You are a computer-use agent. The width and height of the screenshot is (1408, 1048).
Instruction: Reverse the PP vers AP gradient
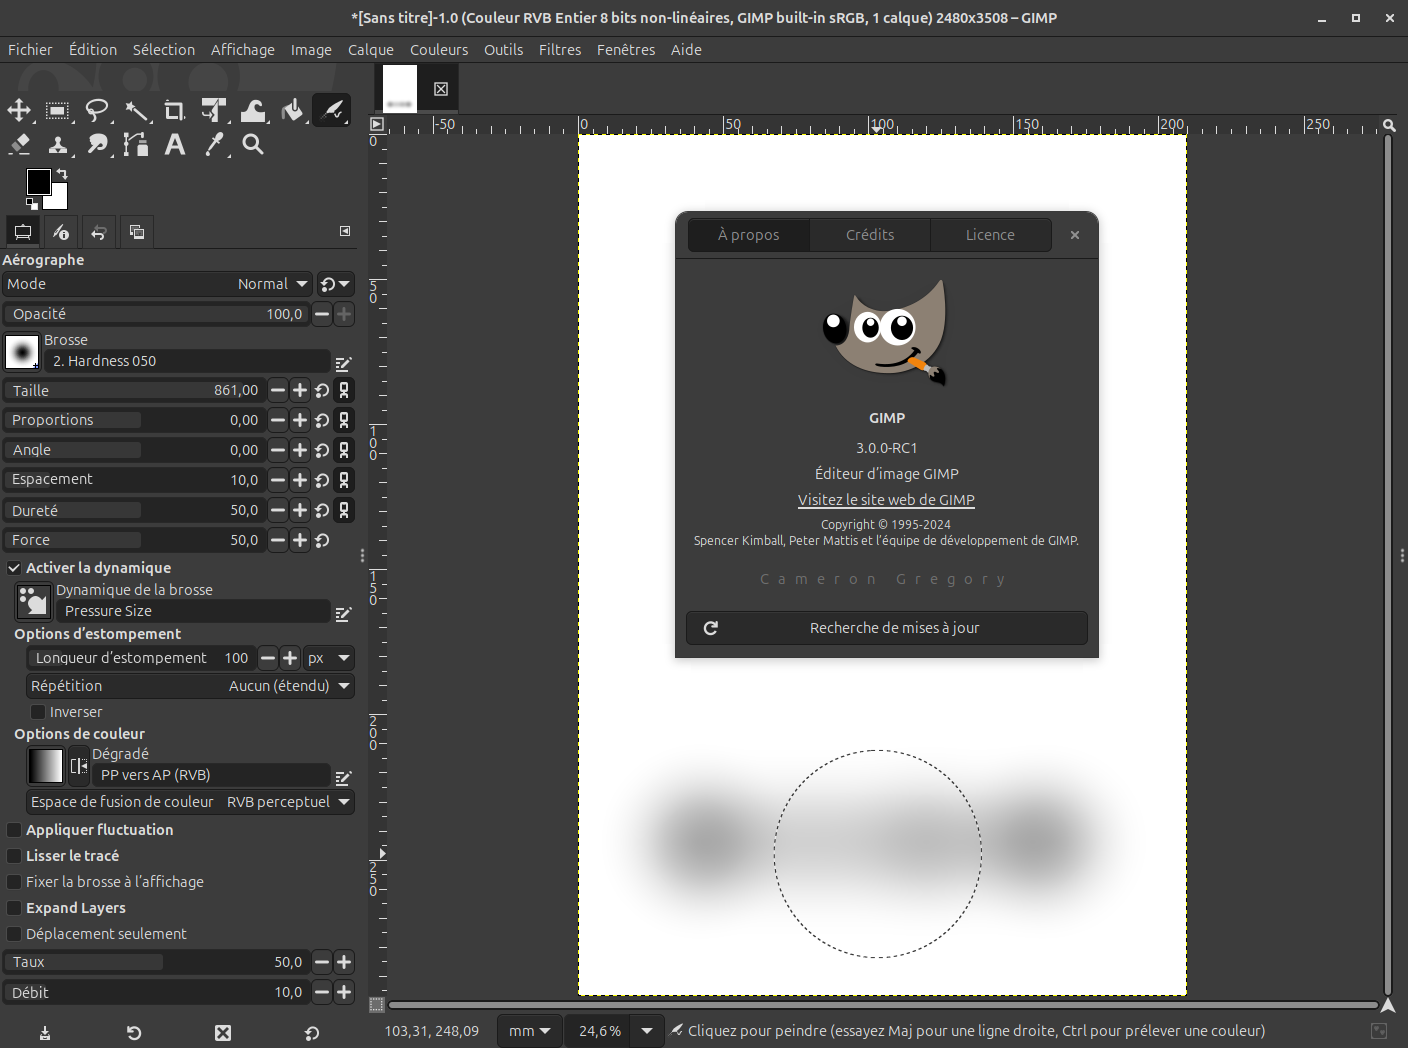(79, 766)
